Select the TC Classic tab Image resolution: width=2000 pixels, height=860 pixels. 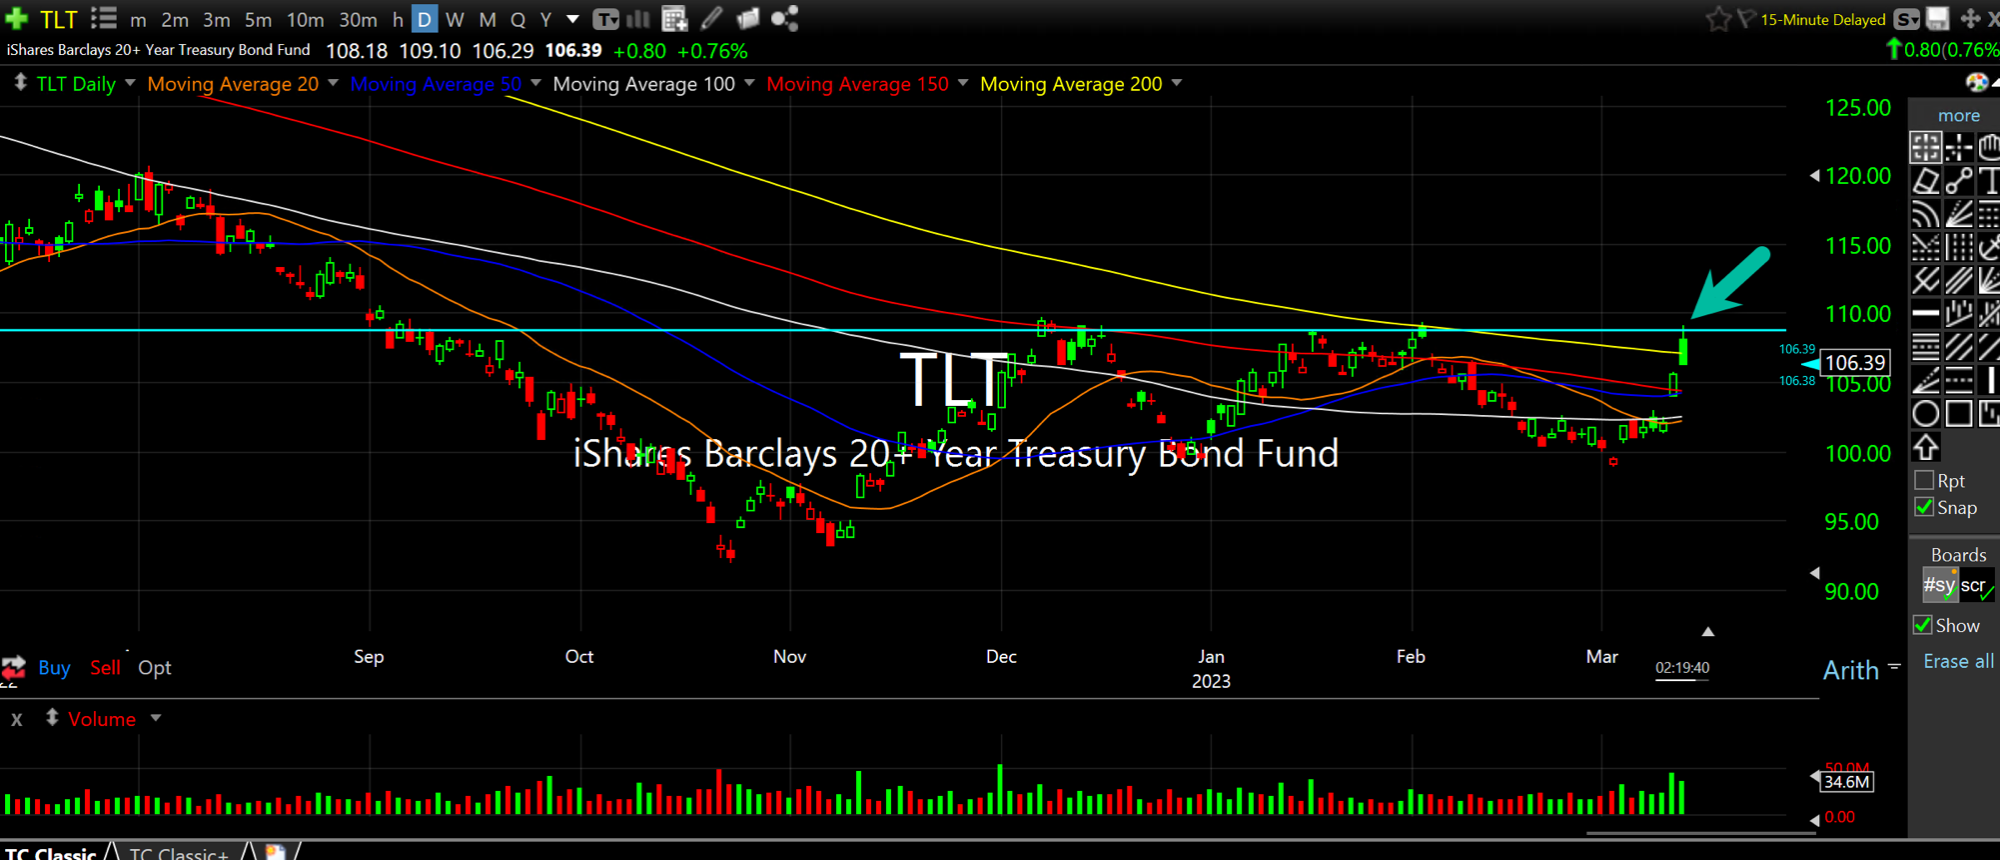pyautogui.click(x=51, y=852)
